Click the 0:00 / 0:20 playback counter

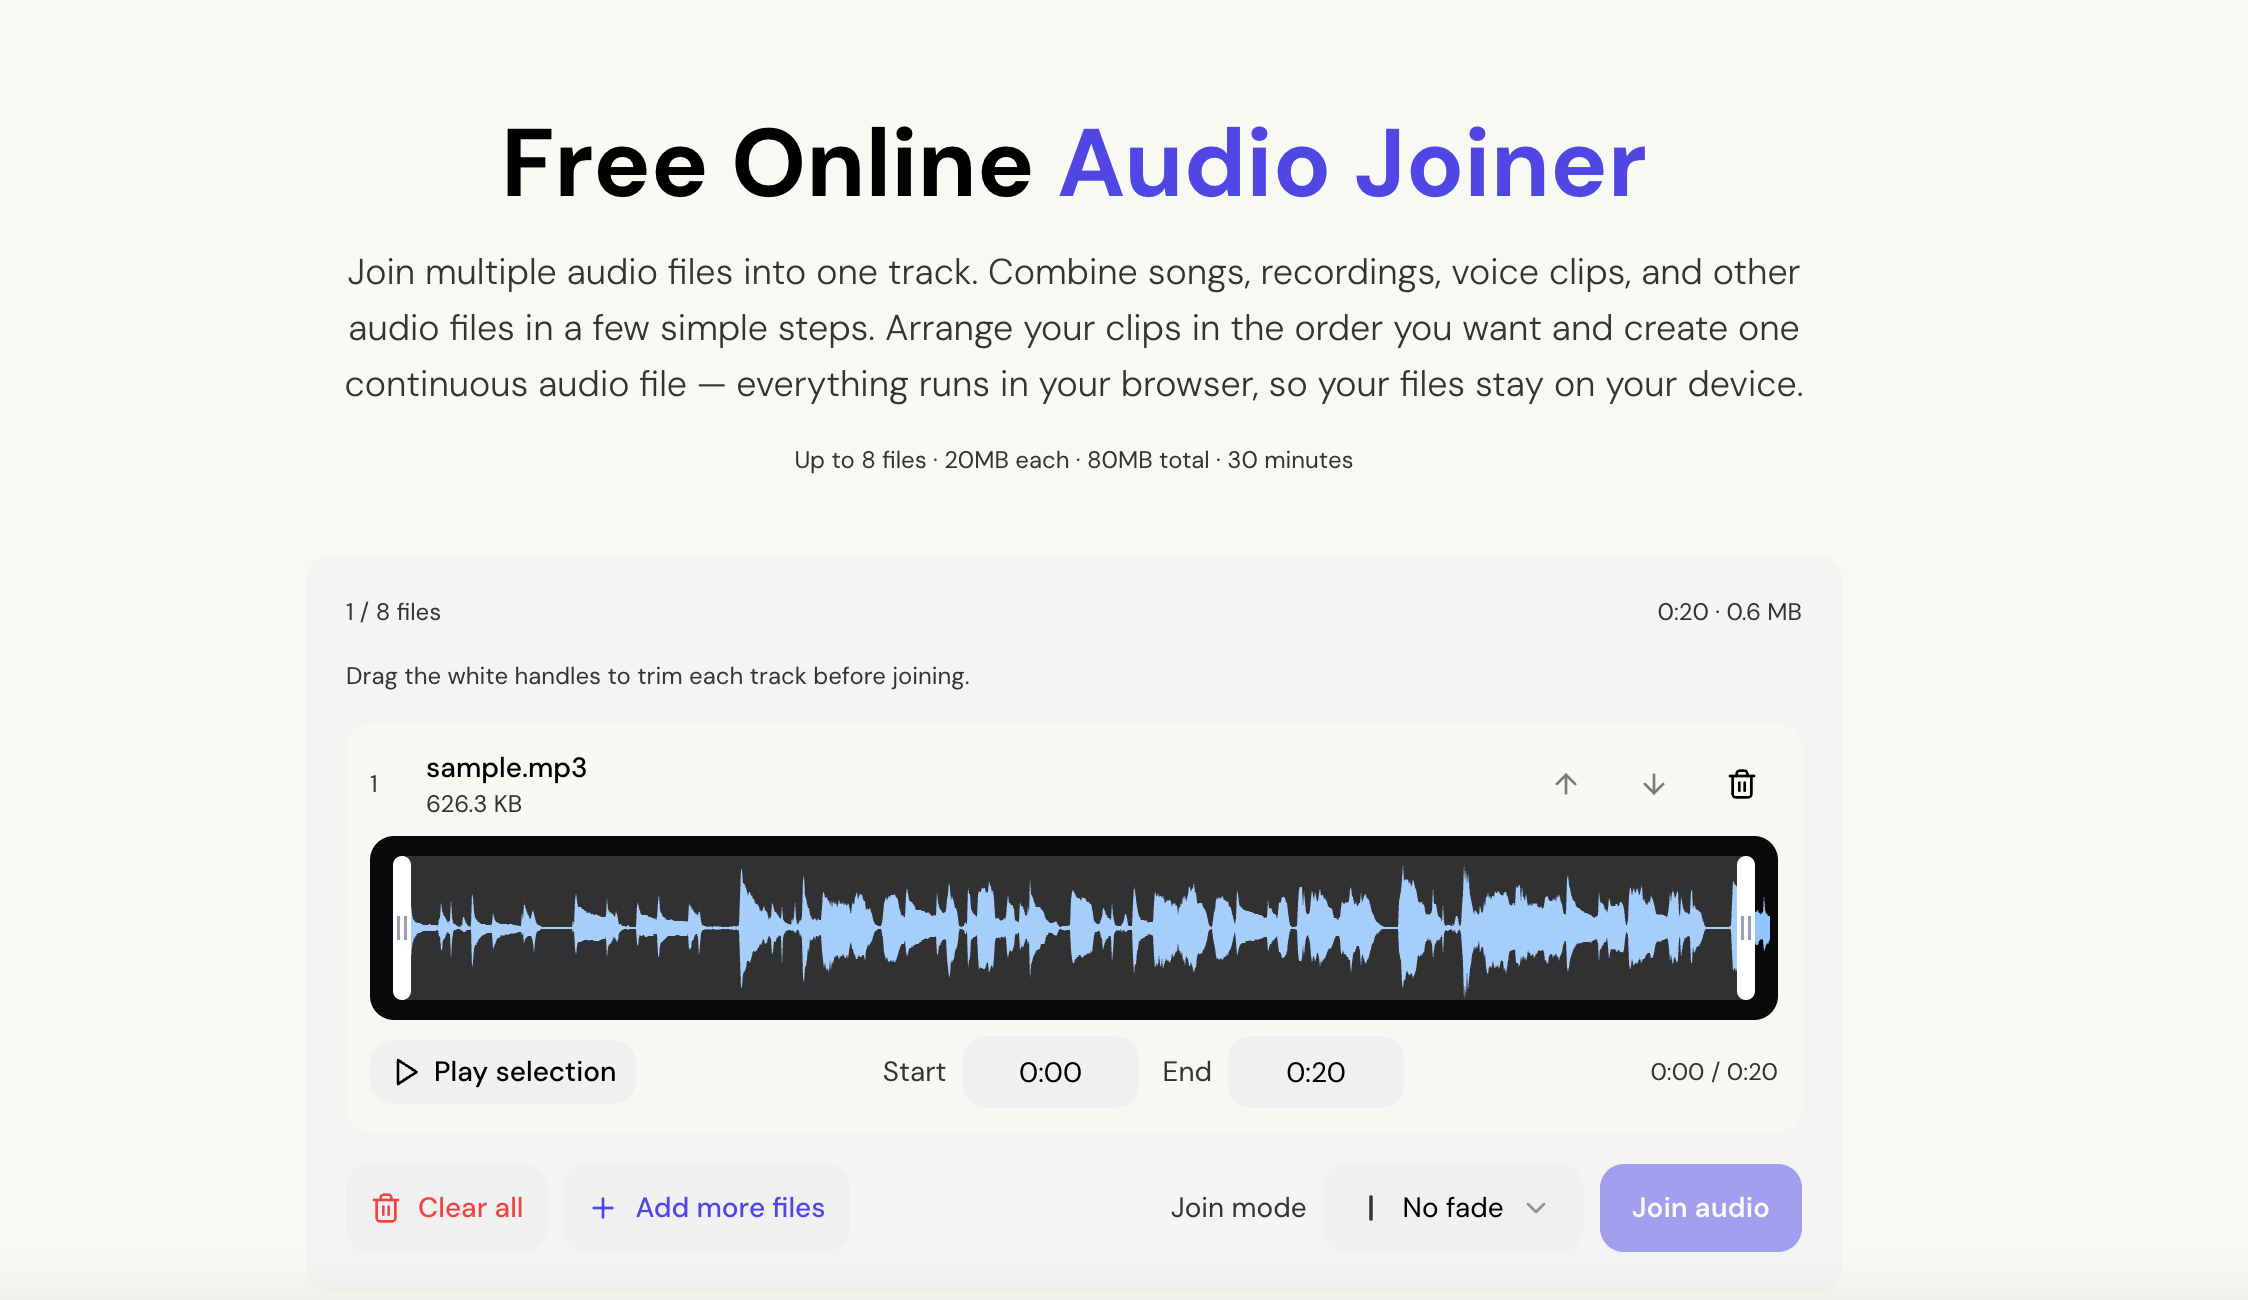[1714, 1072]
